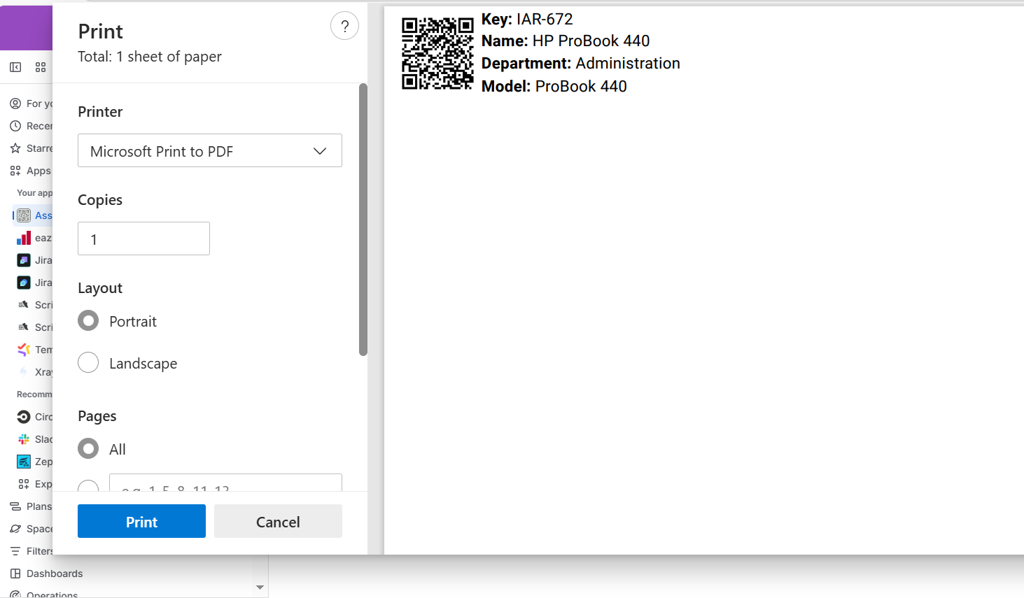Screen dimensions: 1024x598
Task: Open the Explore apps icon in sidebar
Action: tap(24, 484)
